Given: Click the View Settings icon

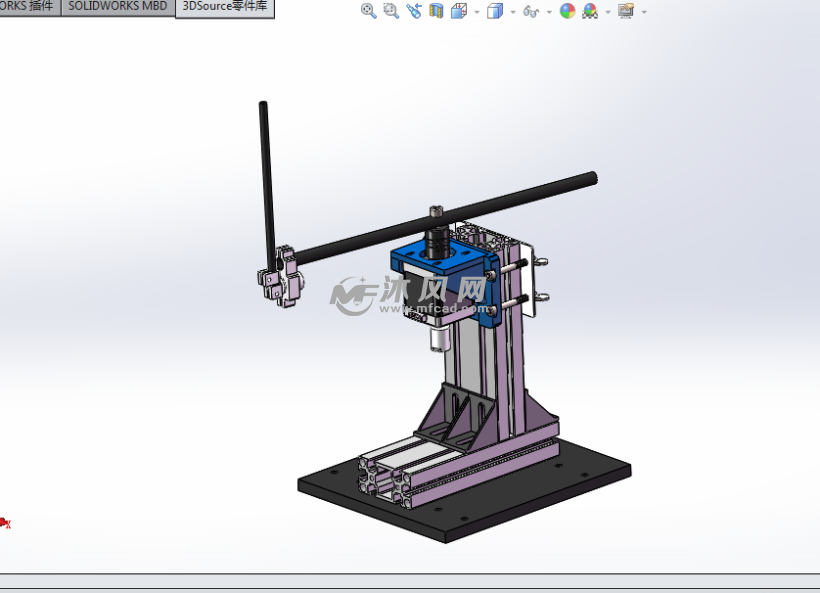Looking at the screenshot, I should 627,11.
